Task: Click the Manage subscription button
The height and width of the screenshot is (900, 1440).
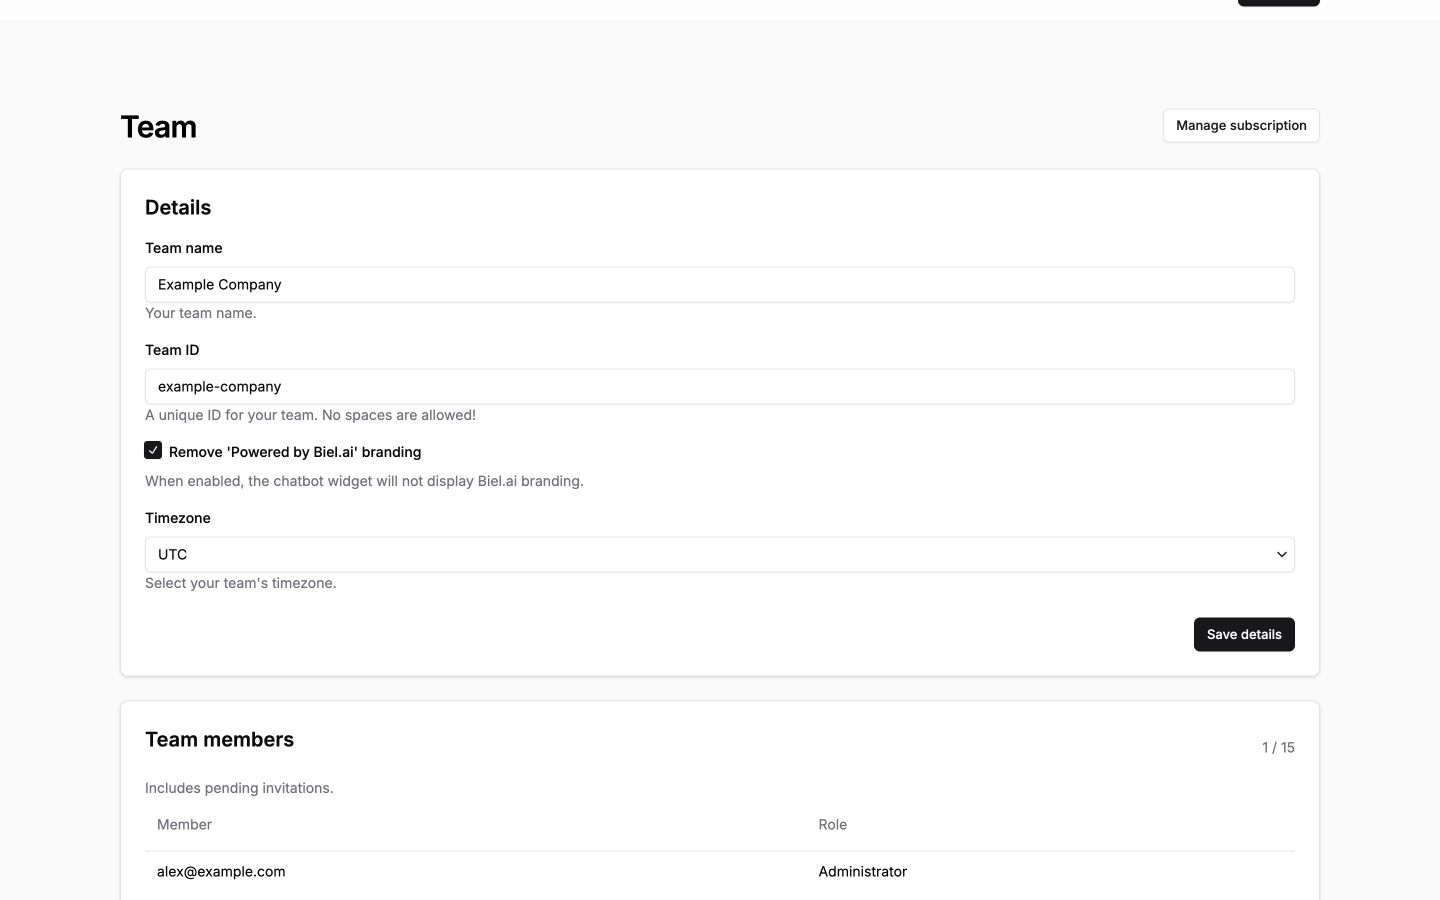Action: pos(1241,126)
